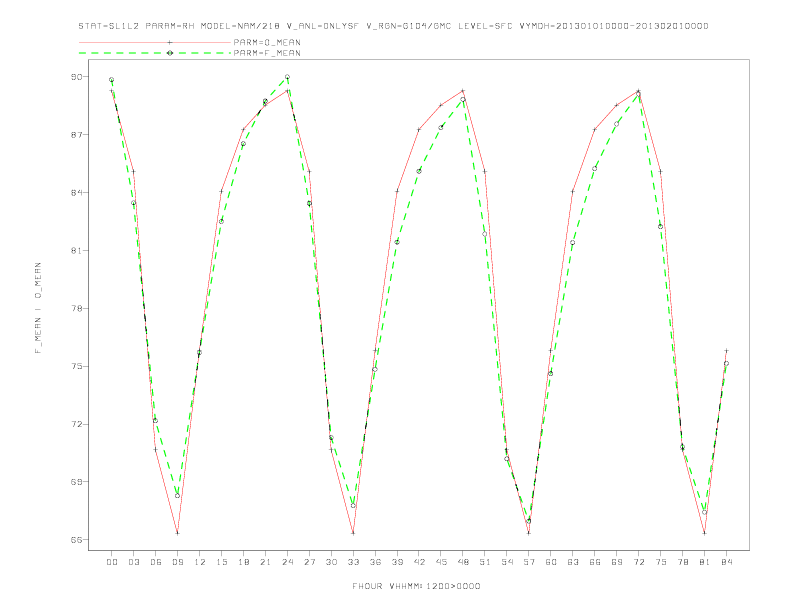This screenshot has height=612, width=792.
Task: Click the PARM=O_MEAN legend label
Action: [267, 42]
